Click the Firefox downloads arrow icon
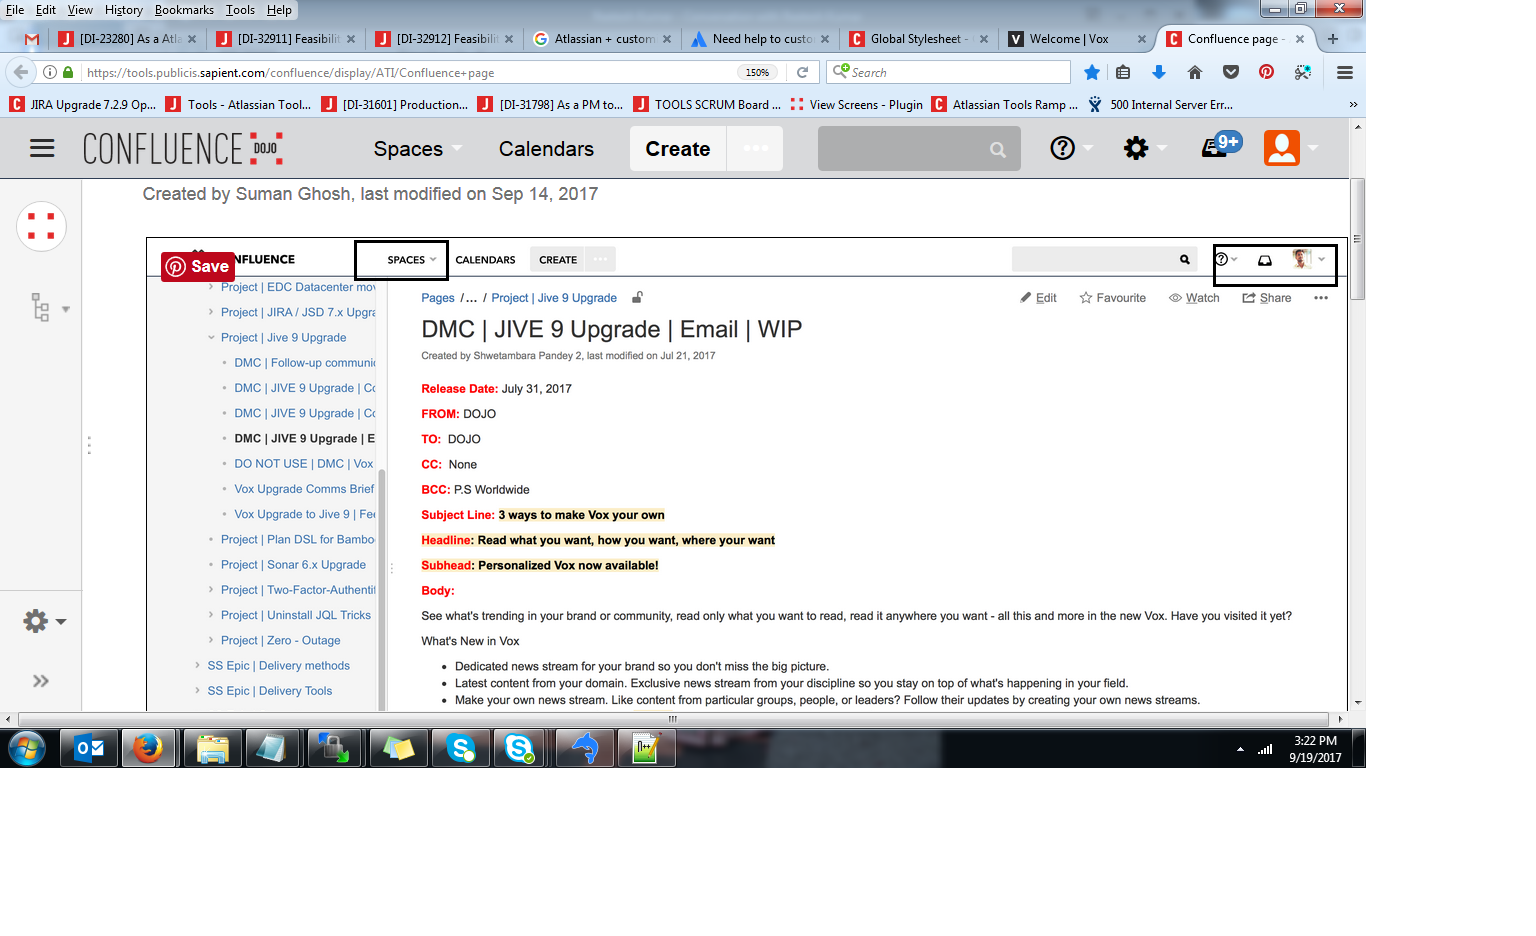The height and width of the screenshot is (936, 1536). tap(1159, 72)
